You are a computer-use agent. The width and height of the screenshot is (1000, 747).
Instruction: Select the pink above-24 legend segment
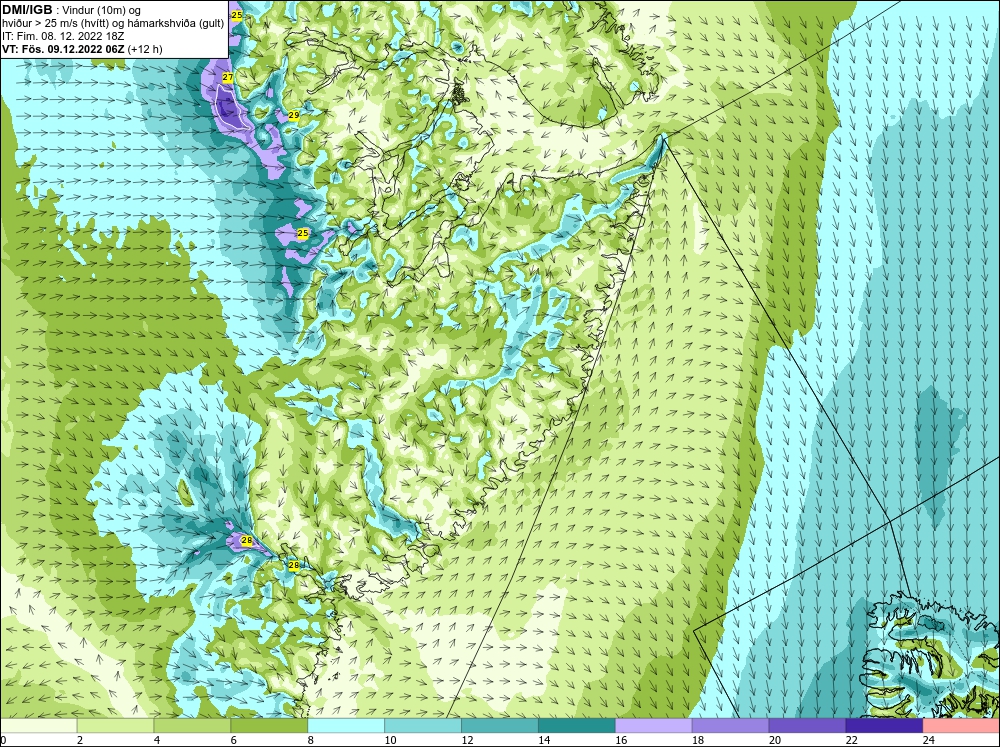pos(961,726)
